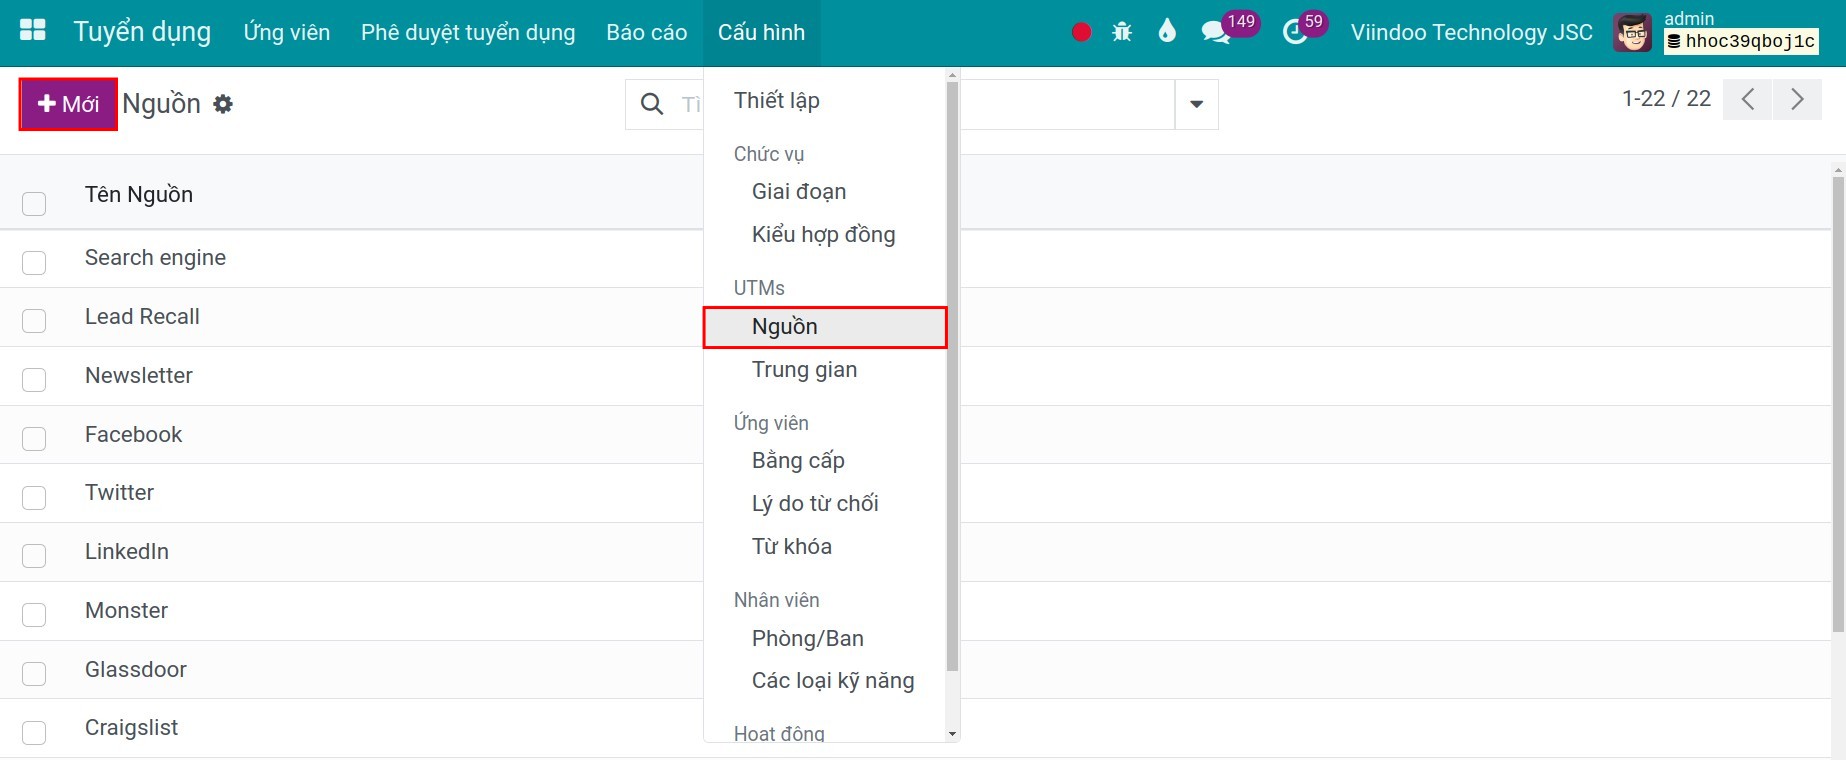The width and height of the screenshot is (1846, 760).
Task: Click the red recording indicator icon
Action: (1081, 32)
